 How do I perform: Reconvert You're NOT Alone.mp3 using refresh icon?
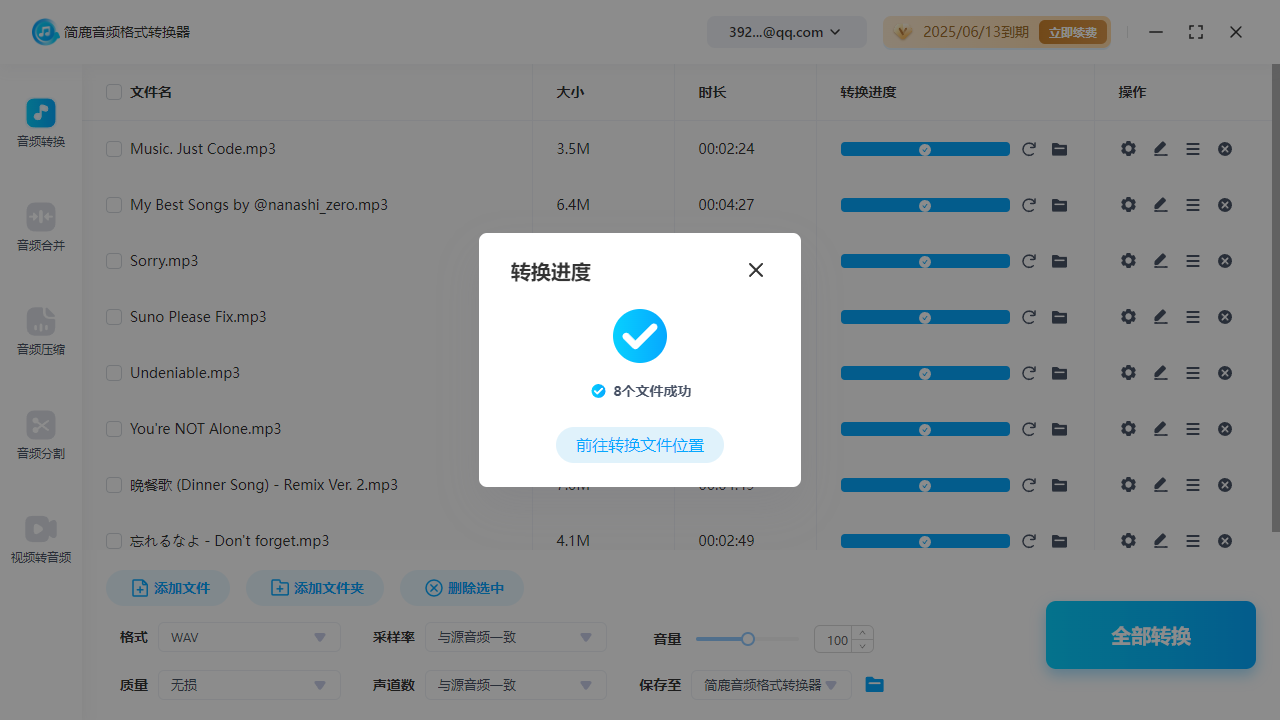tap(1028, 429)
